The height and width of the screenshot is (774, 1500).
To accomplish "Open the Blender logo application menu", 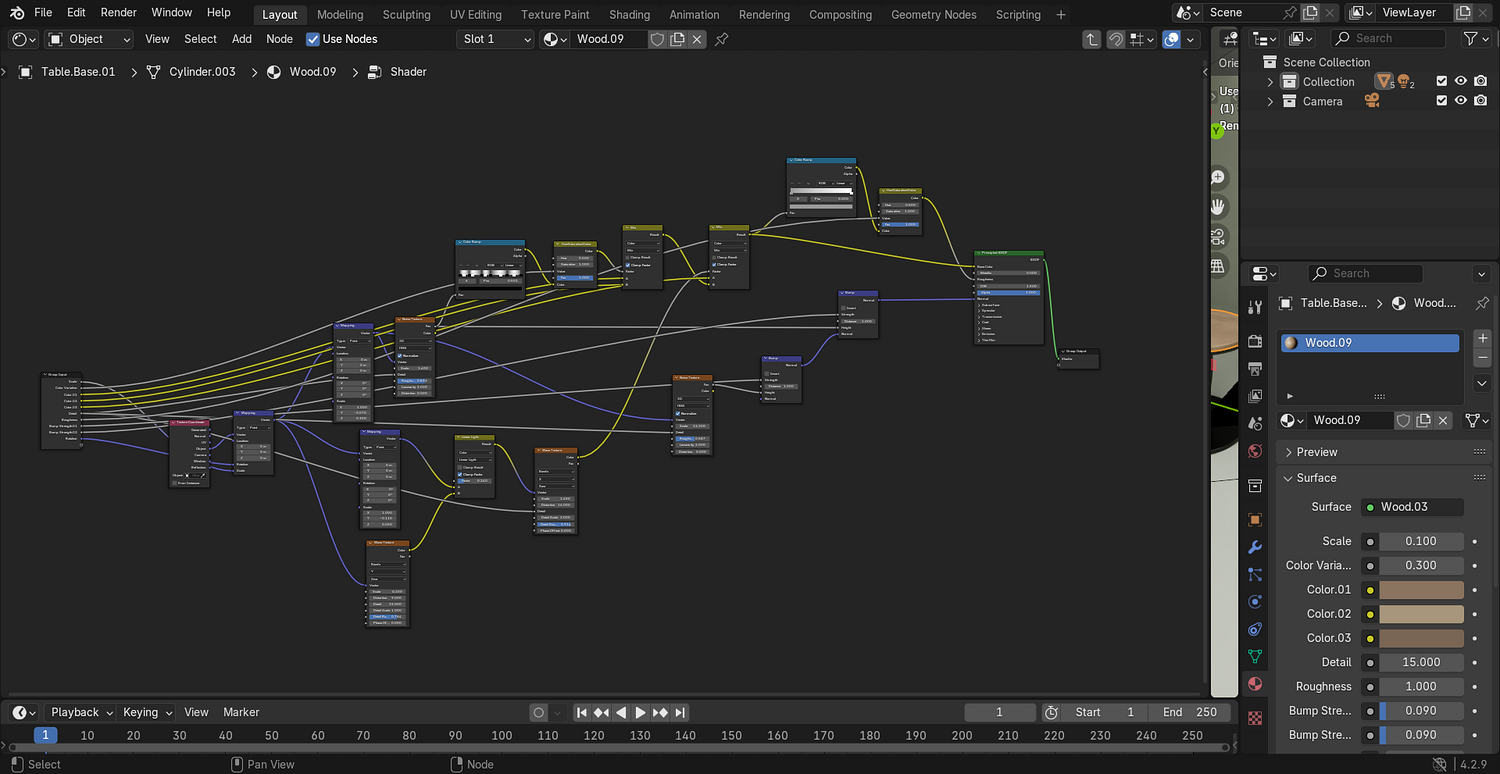I will coord(17,13).
